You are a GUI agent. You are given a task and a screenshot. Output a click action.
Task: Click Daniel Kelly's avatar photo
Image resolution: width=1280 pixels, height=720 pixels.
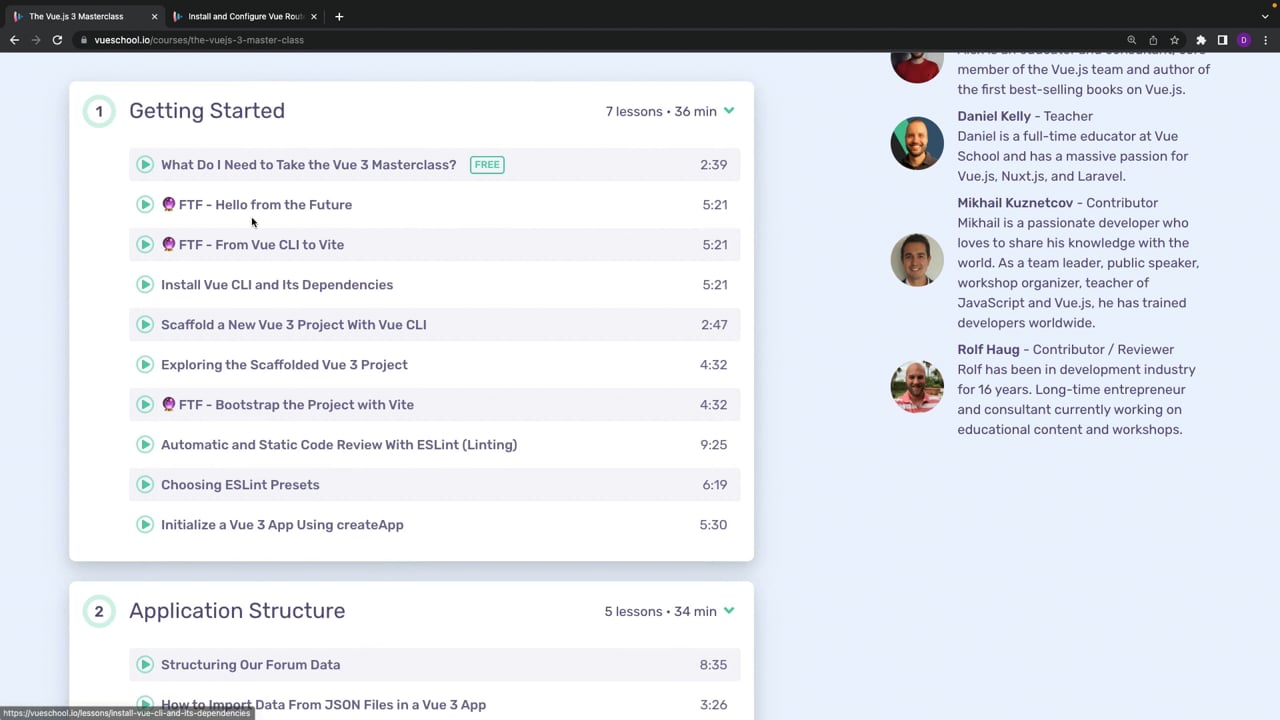[x=917, y=143]
